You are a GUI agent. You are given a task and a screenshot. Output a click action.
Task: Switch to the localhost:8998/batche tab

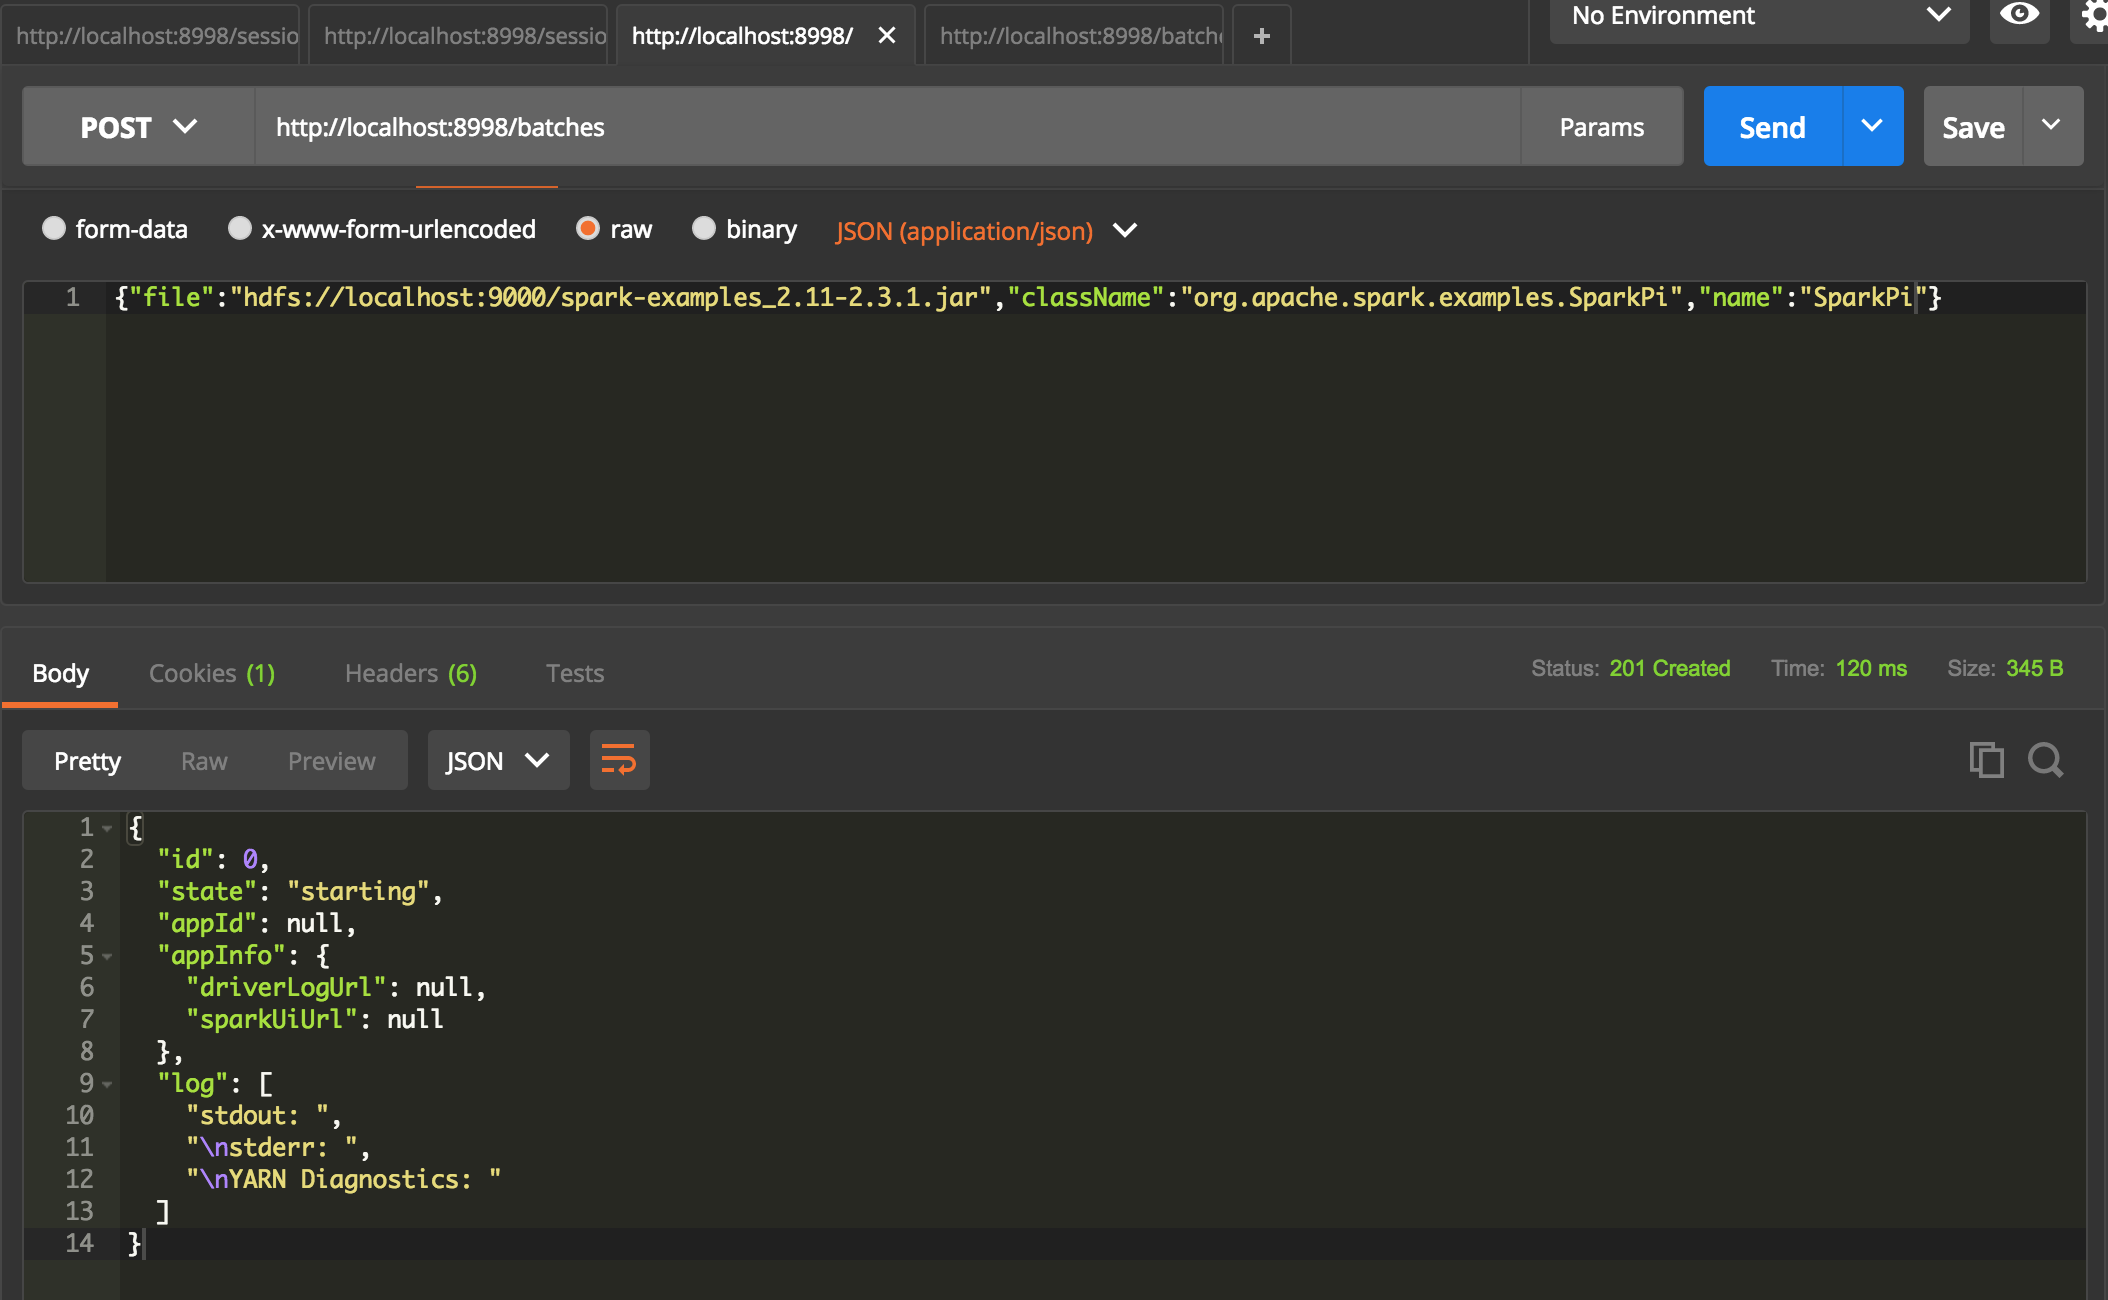tap(1075, 36)
